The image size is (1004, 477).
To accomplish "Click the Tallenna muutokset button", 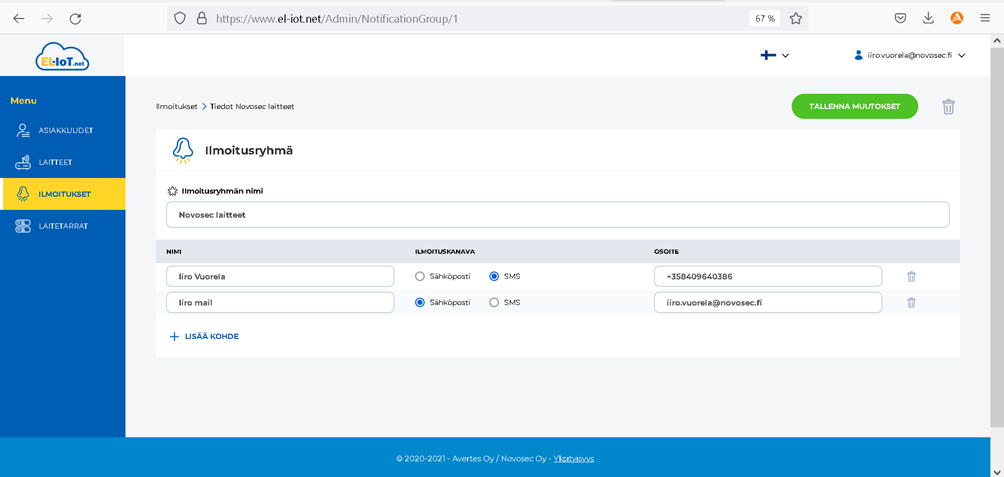I will click(x=855, y=106).
